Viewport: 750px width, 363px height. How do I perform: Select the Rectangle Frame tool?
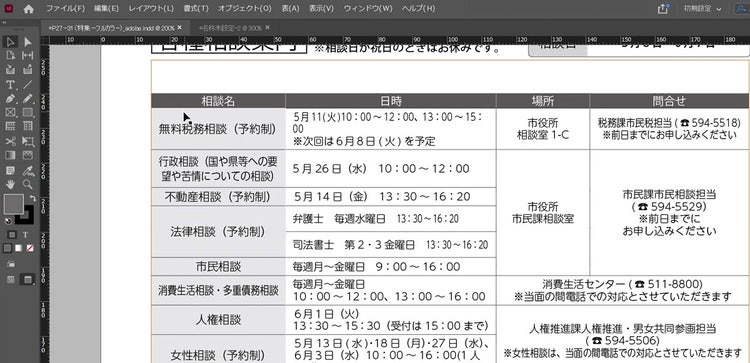10,112
